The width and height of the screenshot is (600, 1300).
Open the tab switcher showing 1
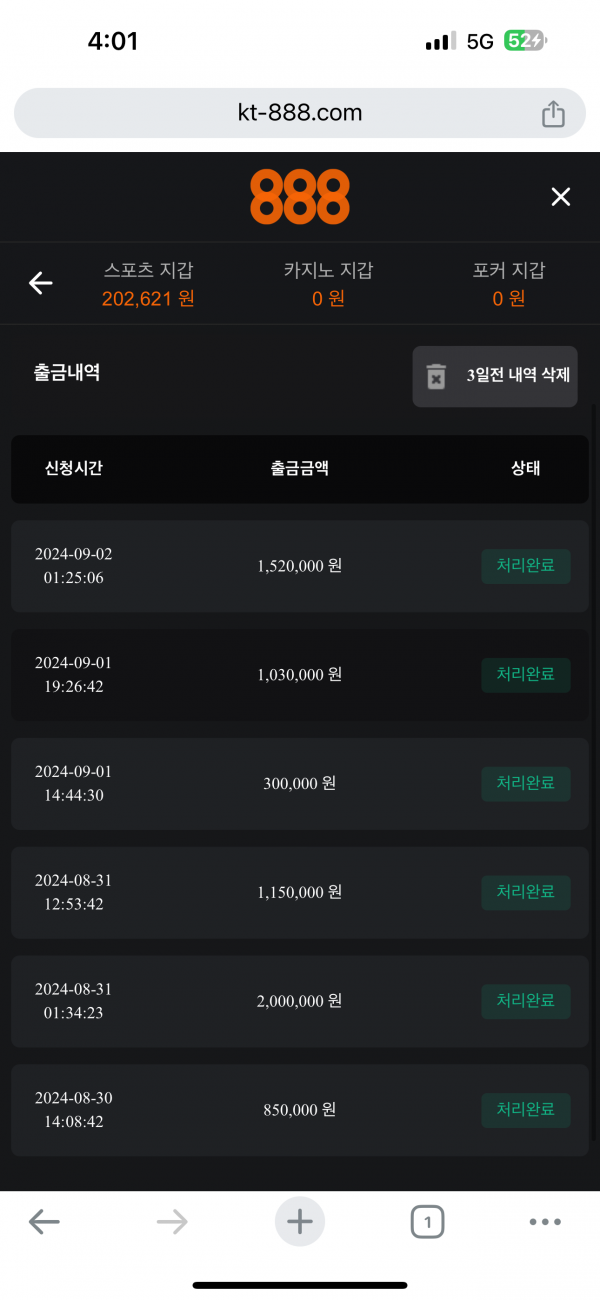427,1221
